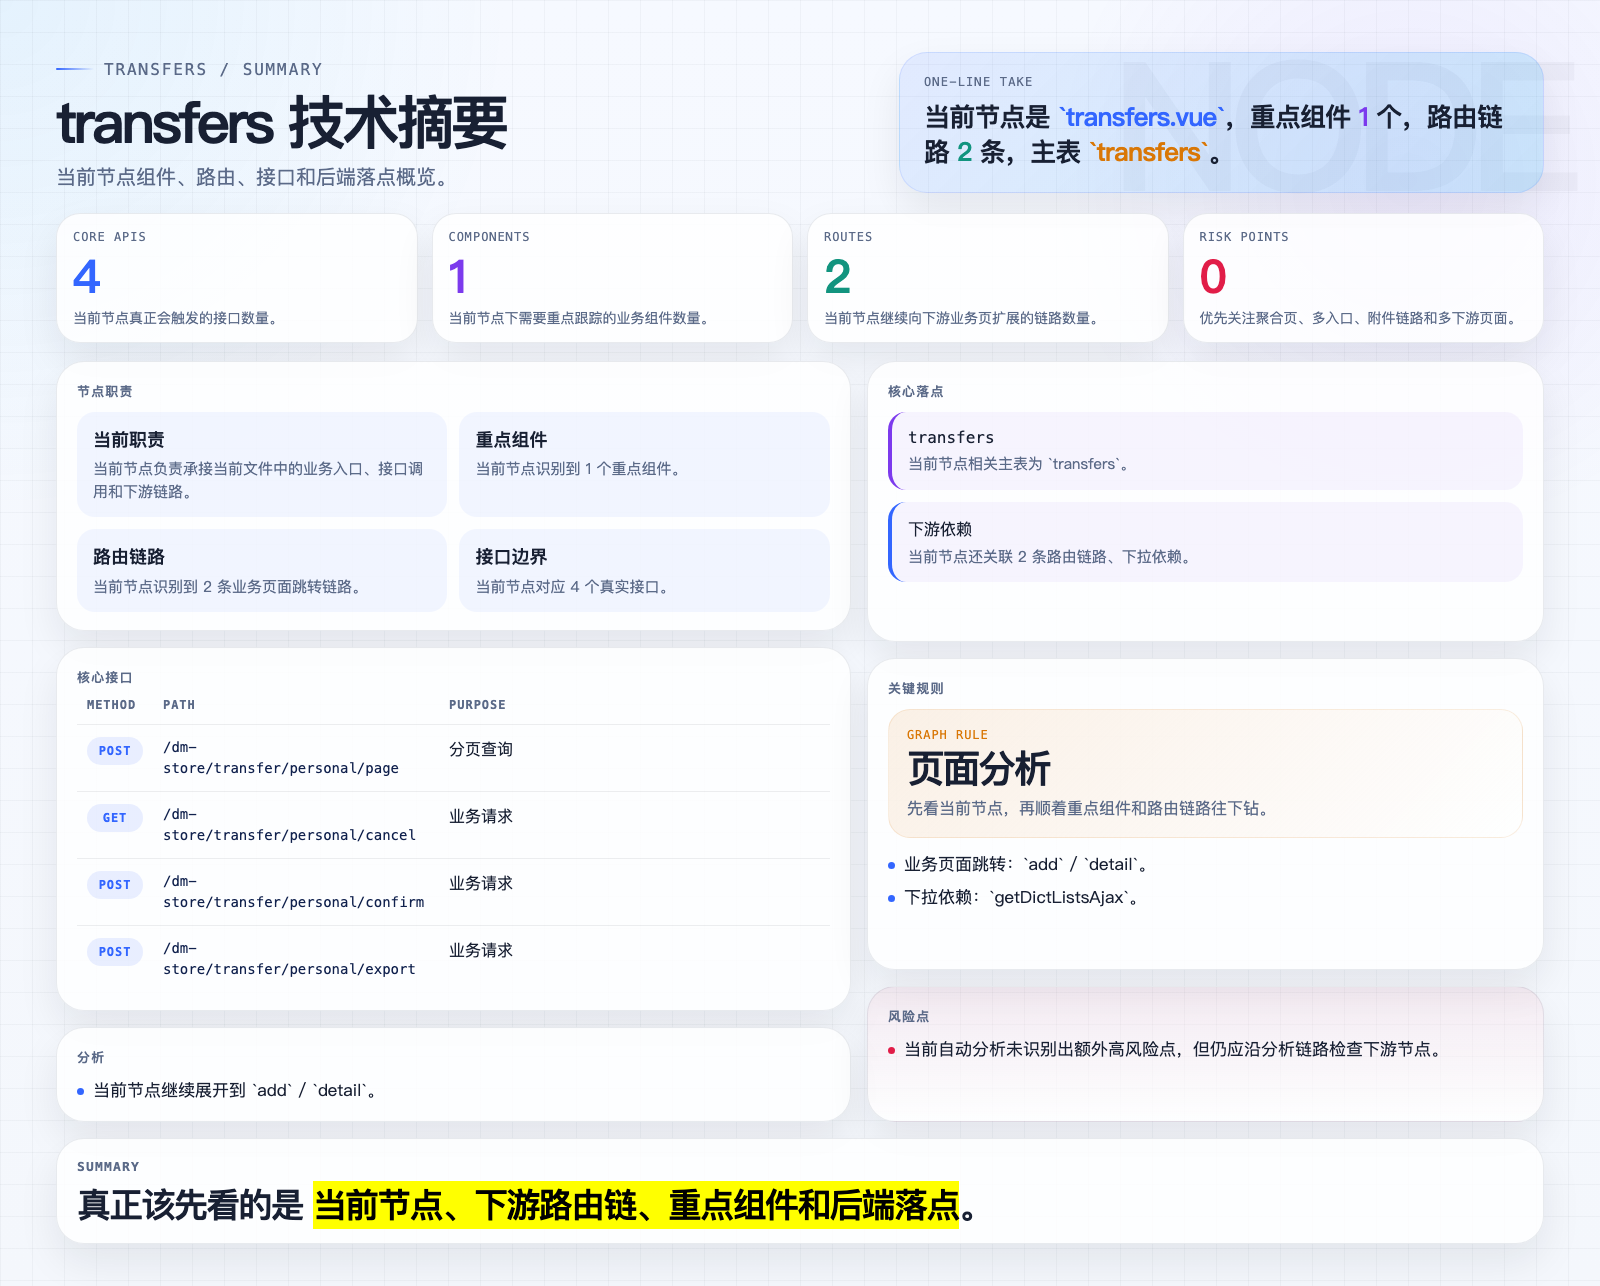
Task: Click the bullet '当前节点继续展开到 `add` / `detail`。'
Action: tap(237, 1091)
